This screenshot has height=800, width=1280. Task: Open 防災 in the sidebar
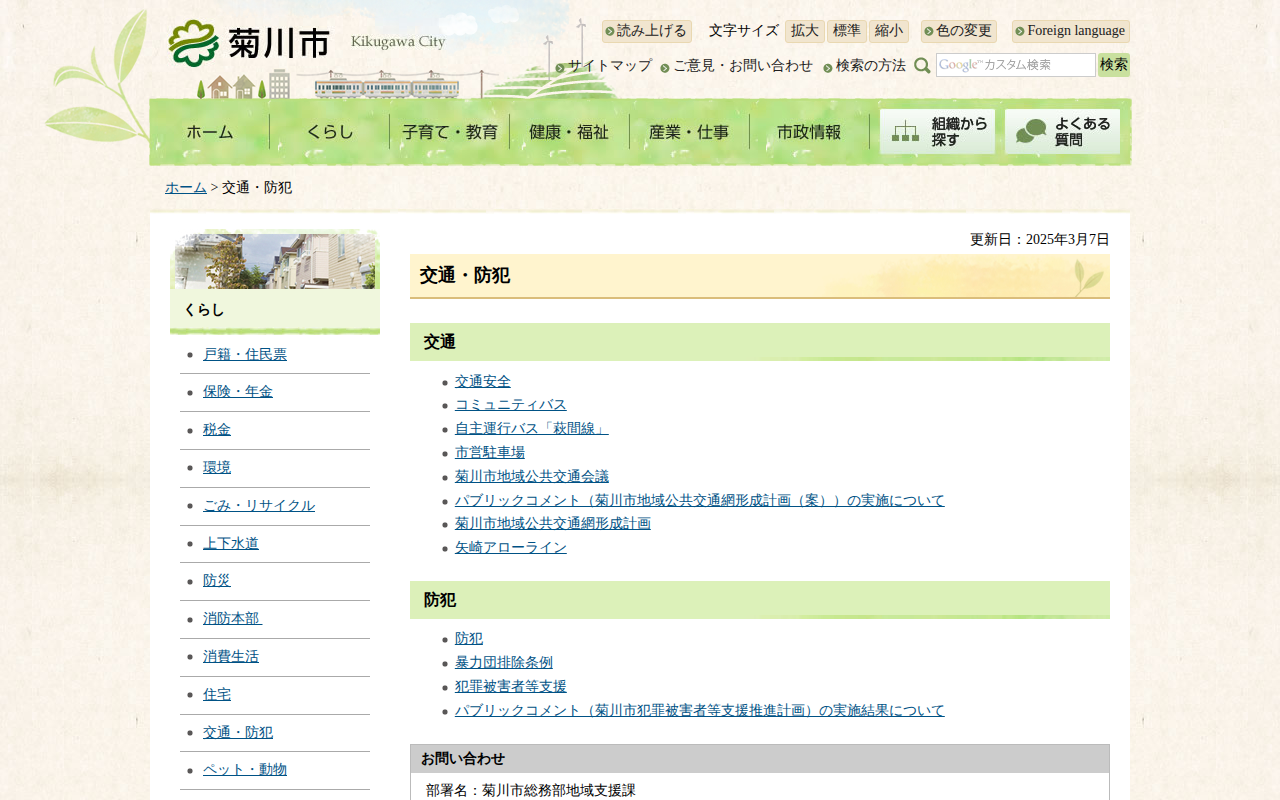coord(217,581)
